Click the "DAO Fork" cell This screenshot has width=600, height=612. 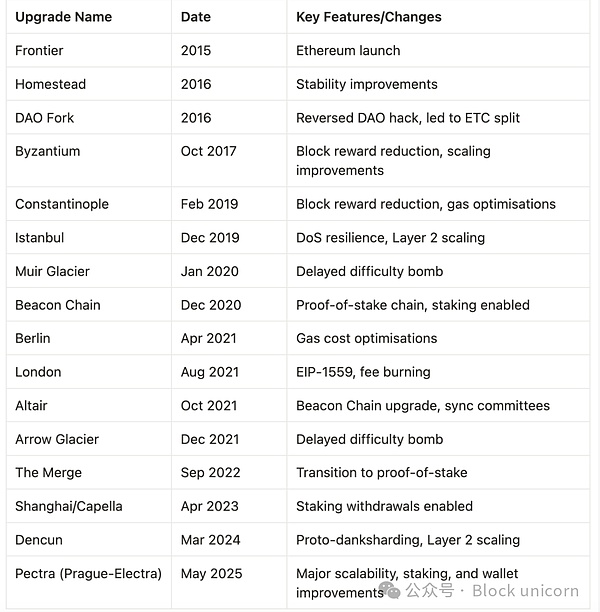45,118
